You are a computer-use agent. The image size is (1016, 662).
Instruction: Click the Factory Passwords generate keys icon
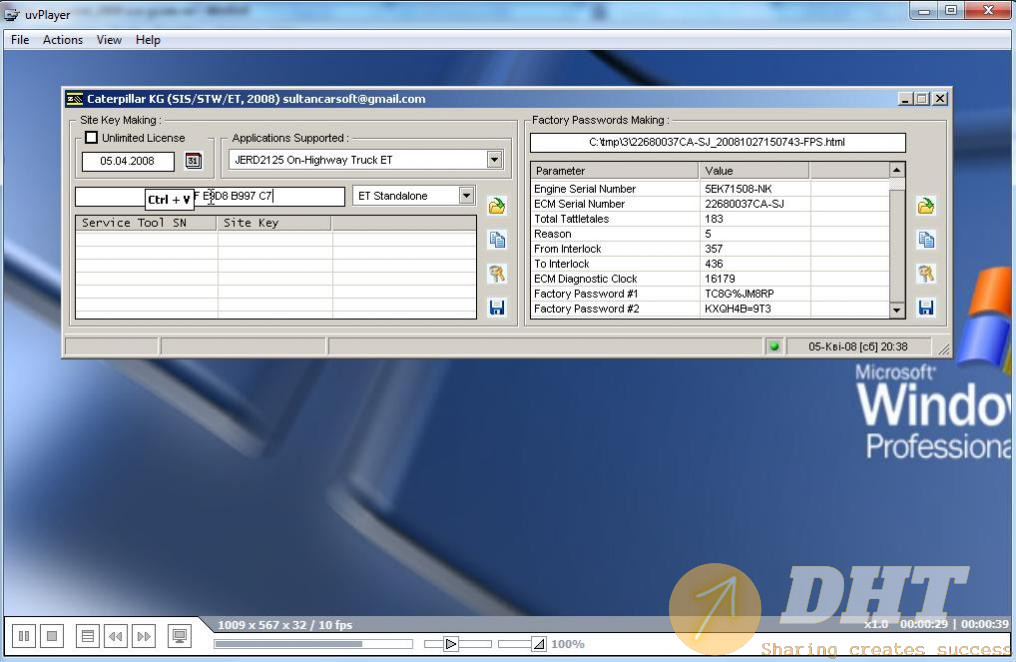[x=926, y=273]
